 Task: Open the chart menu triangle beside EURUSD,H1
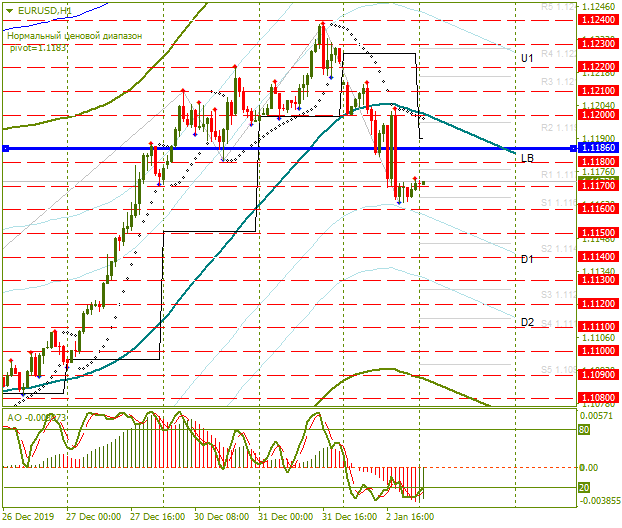pyautogui.click(x=9, y=11)
